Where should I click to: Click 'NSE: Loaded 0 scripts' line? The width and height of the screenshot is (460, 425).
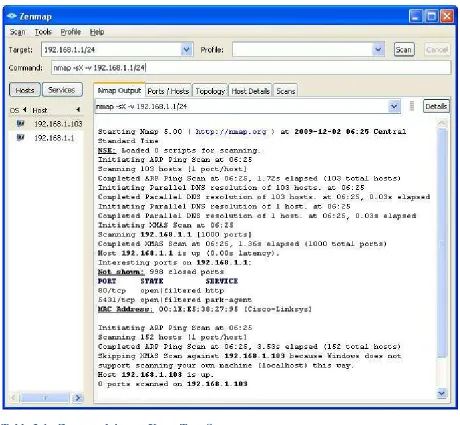click(x=179, y=150)
